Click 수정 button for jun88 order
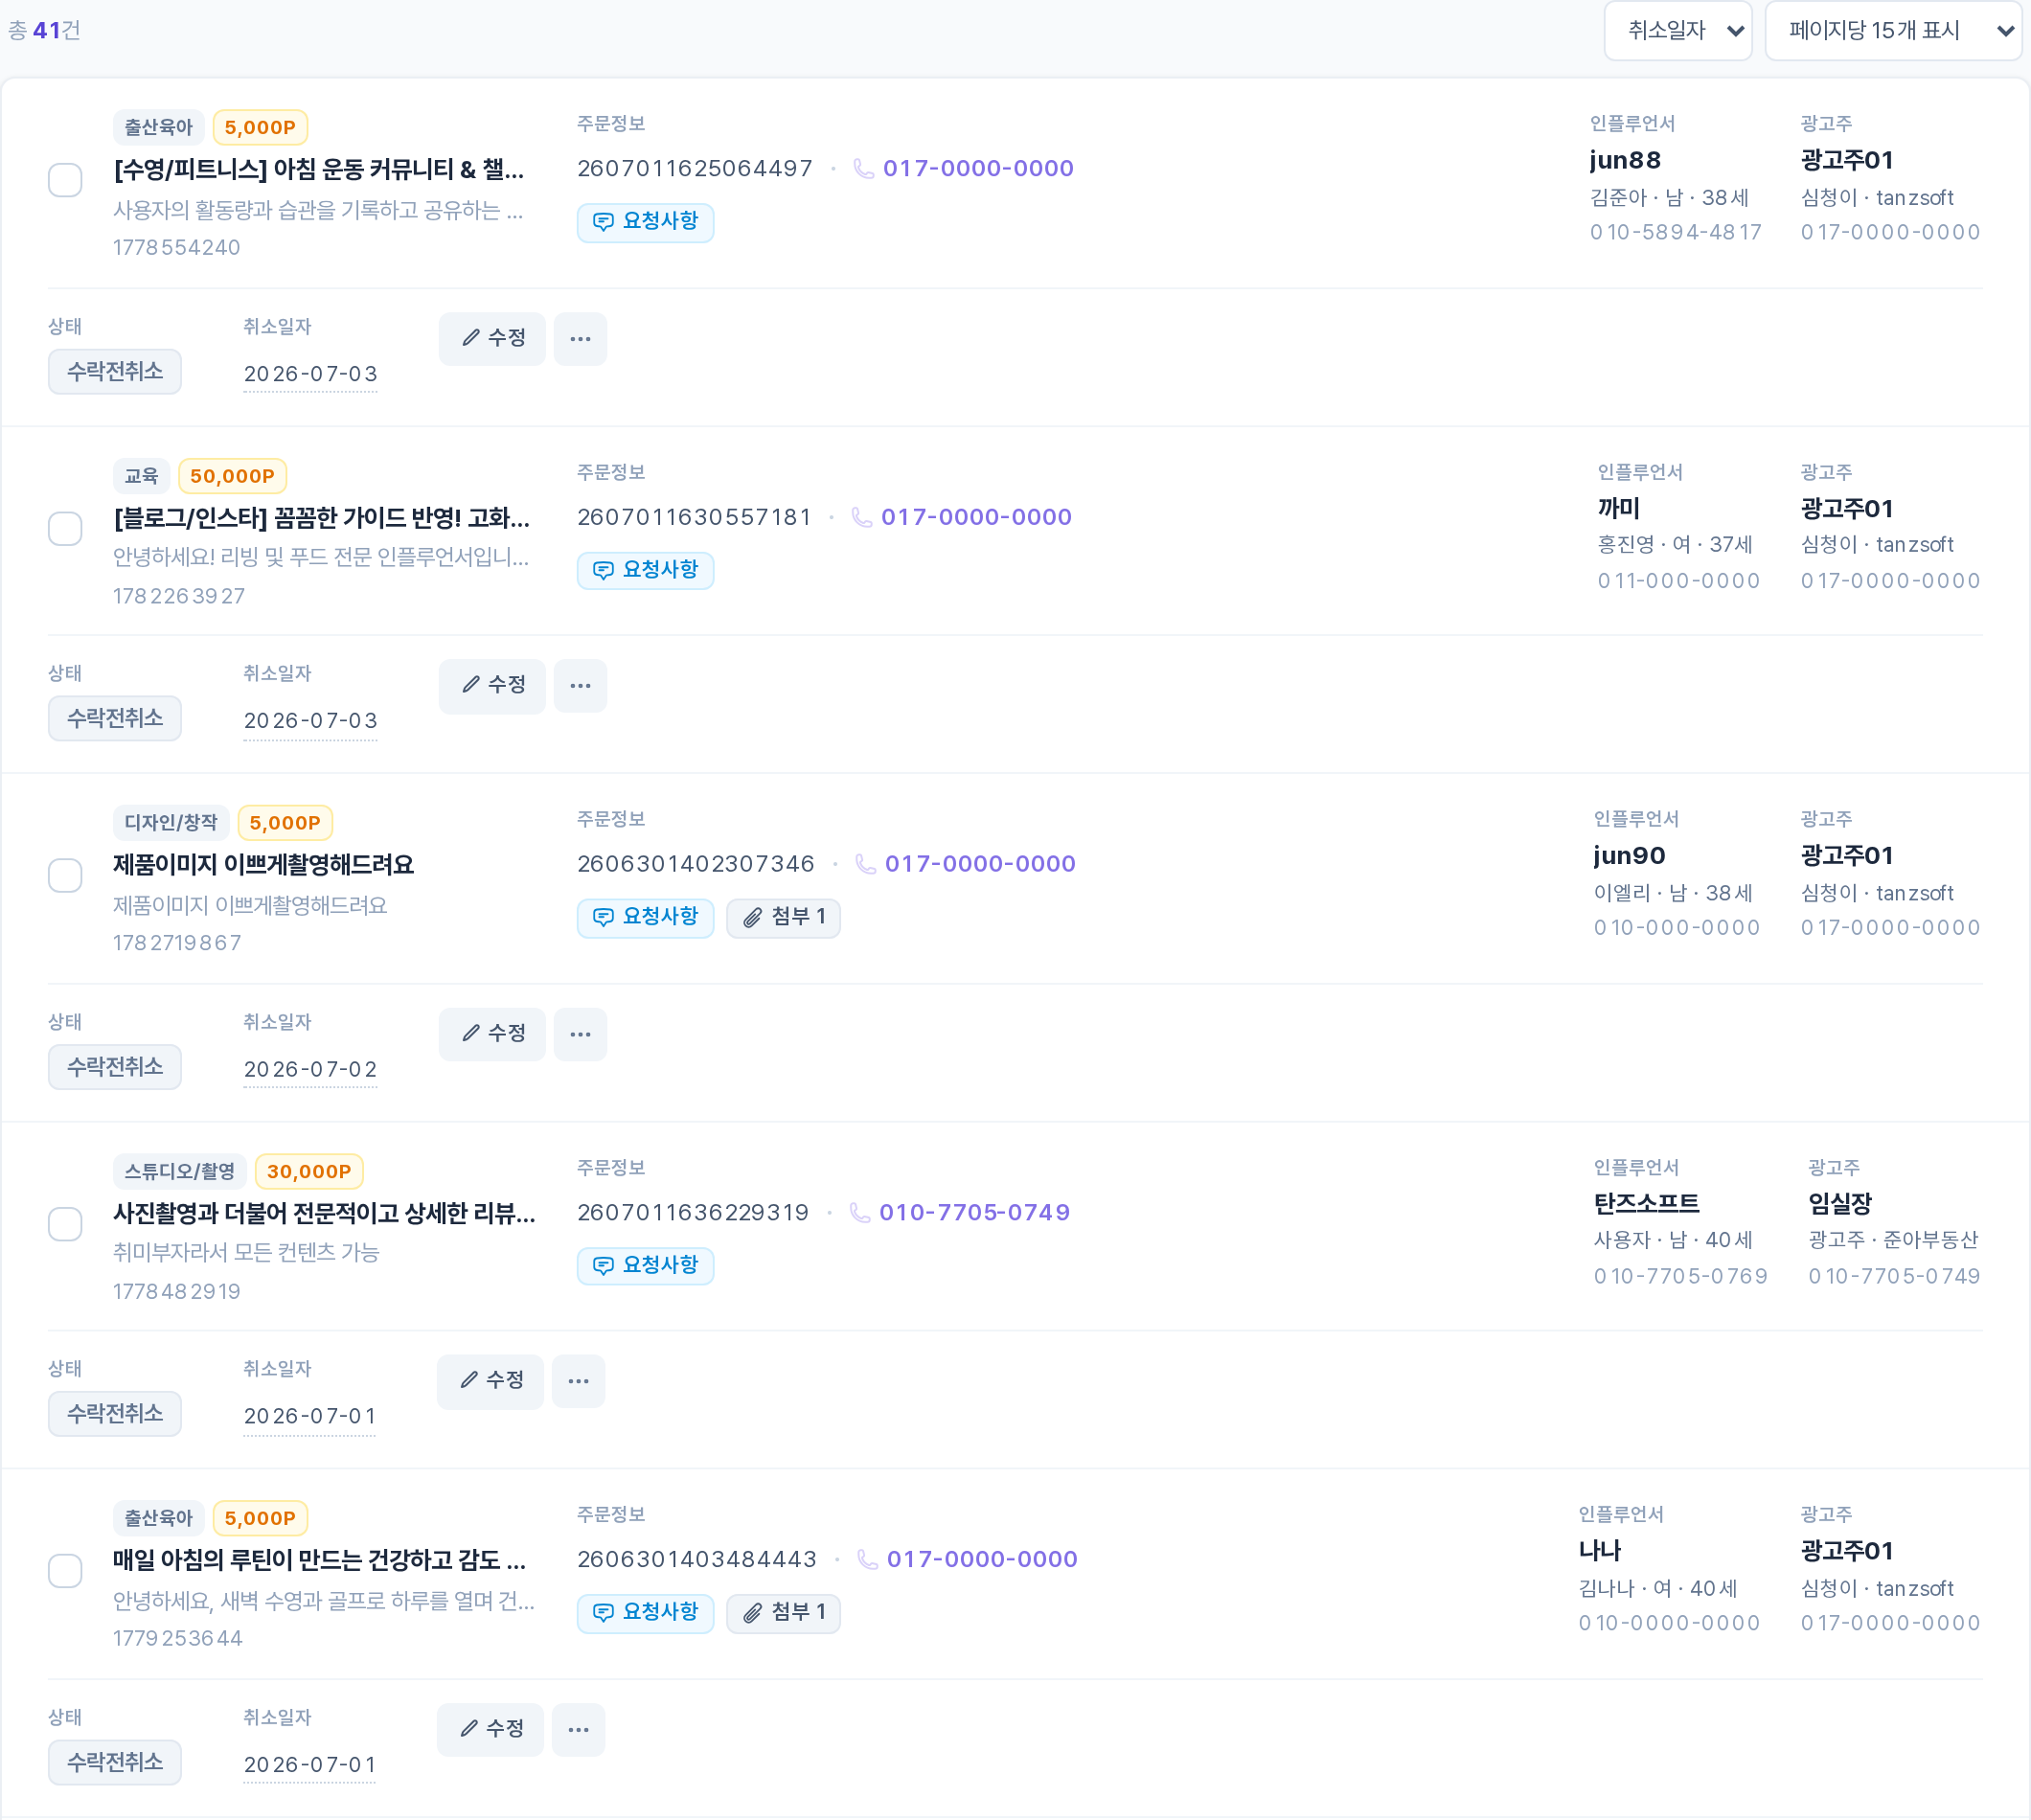This screenshot has height=1820, width=2031. tap(492, 339)
